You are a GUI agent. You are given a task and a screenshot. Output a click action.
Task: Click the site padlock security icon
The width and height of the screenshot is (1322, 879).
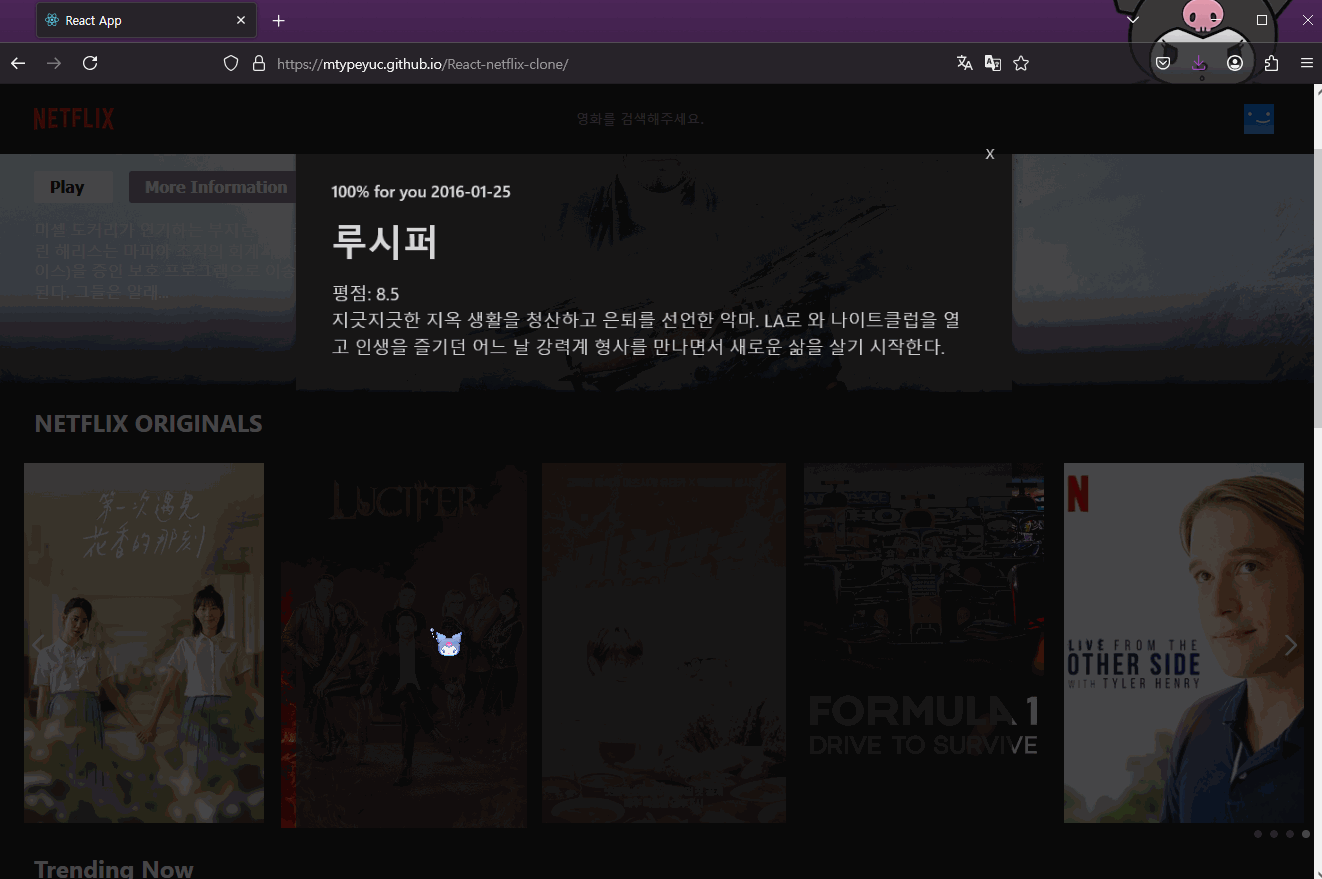[259, 63]
